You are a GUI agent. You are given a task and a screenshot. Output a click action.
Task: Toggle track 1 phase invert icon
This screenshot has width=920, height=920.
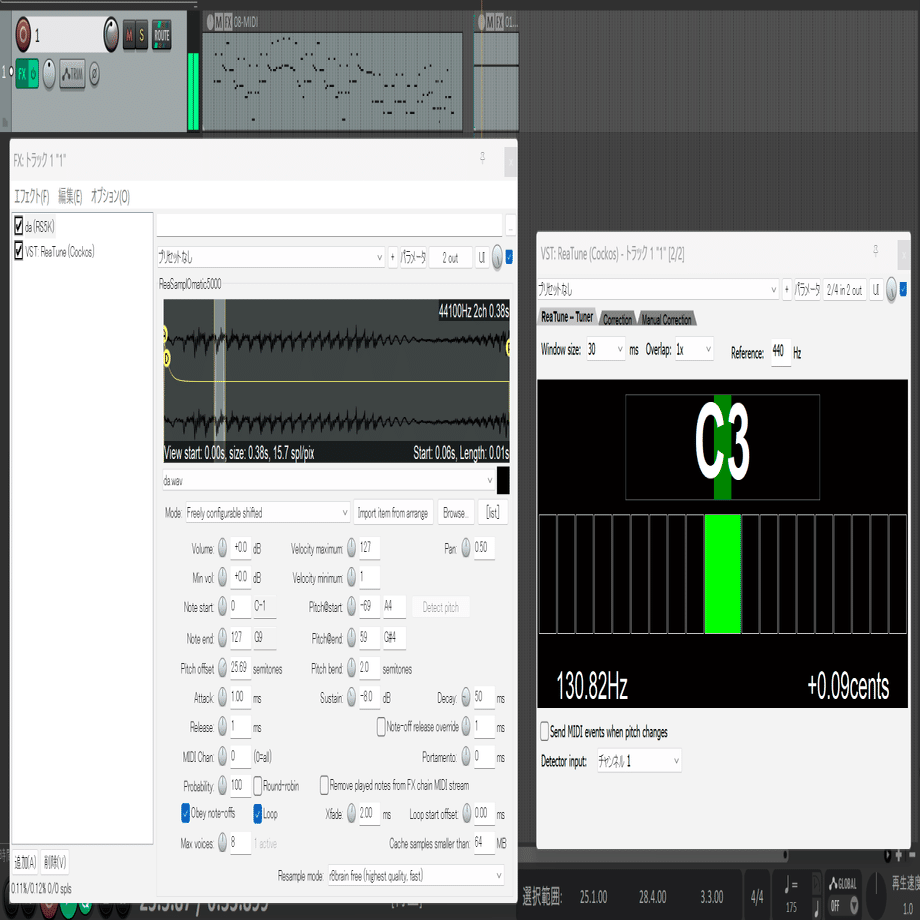(x=94, y=74)
